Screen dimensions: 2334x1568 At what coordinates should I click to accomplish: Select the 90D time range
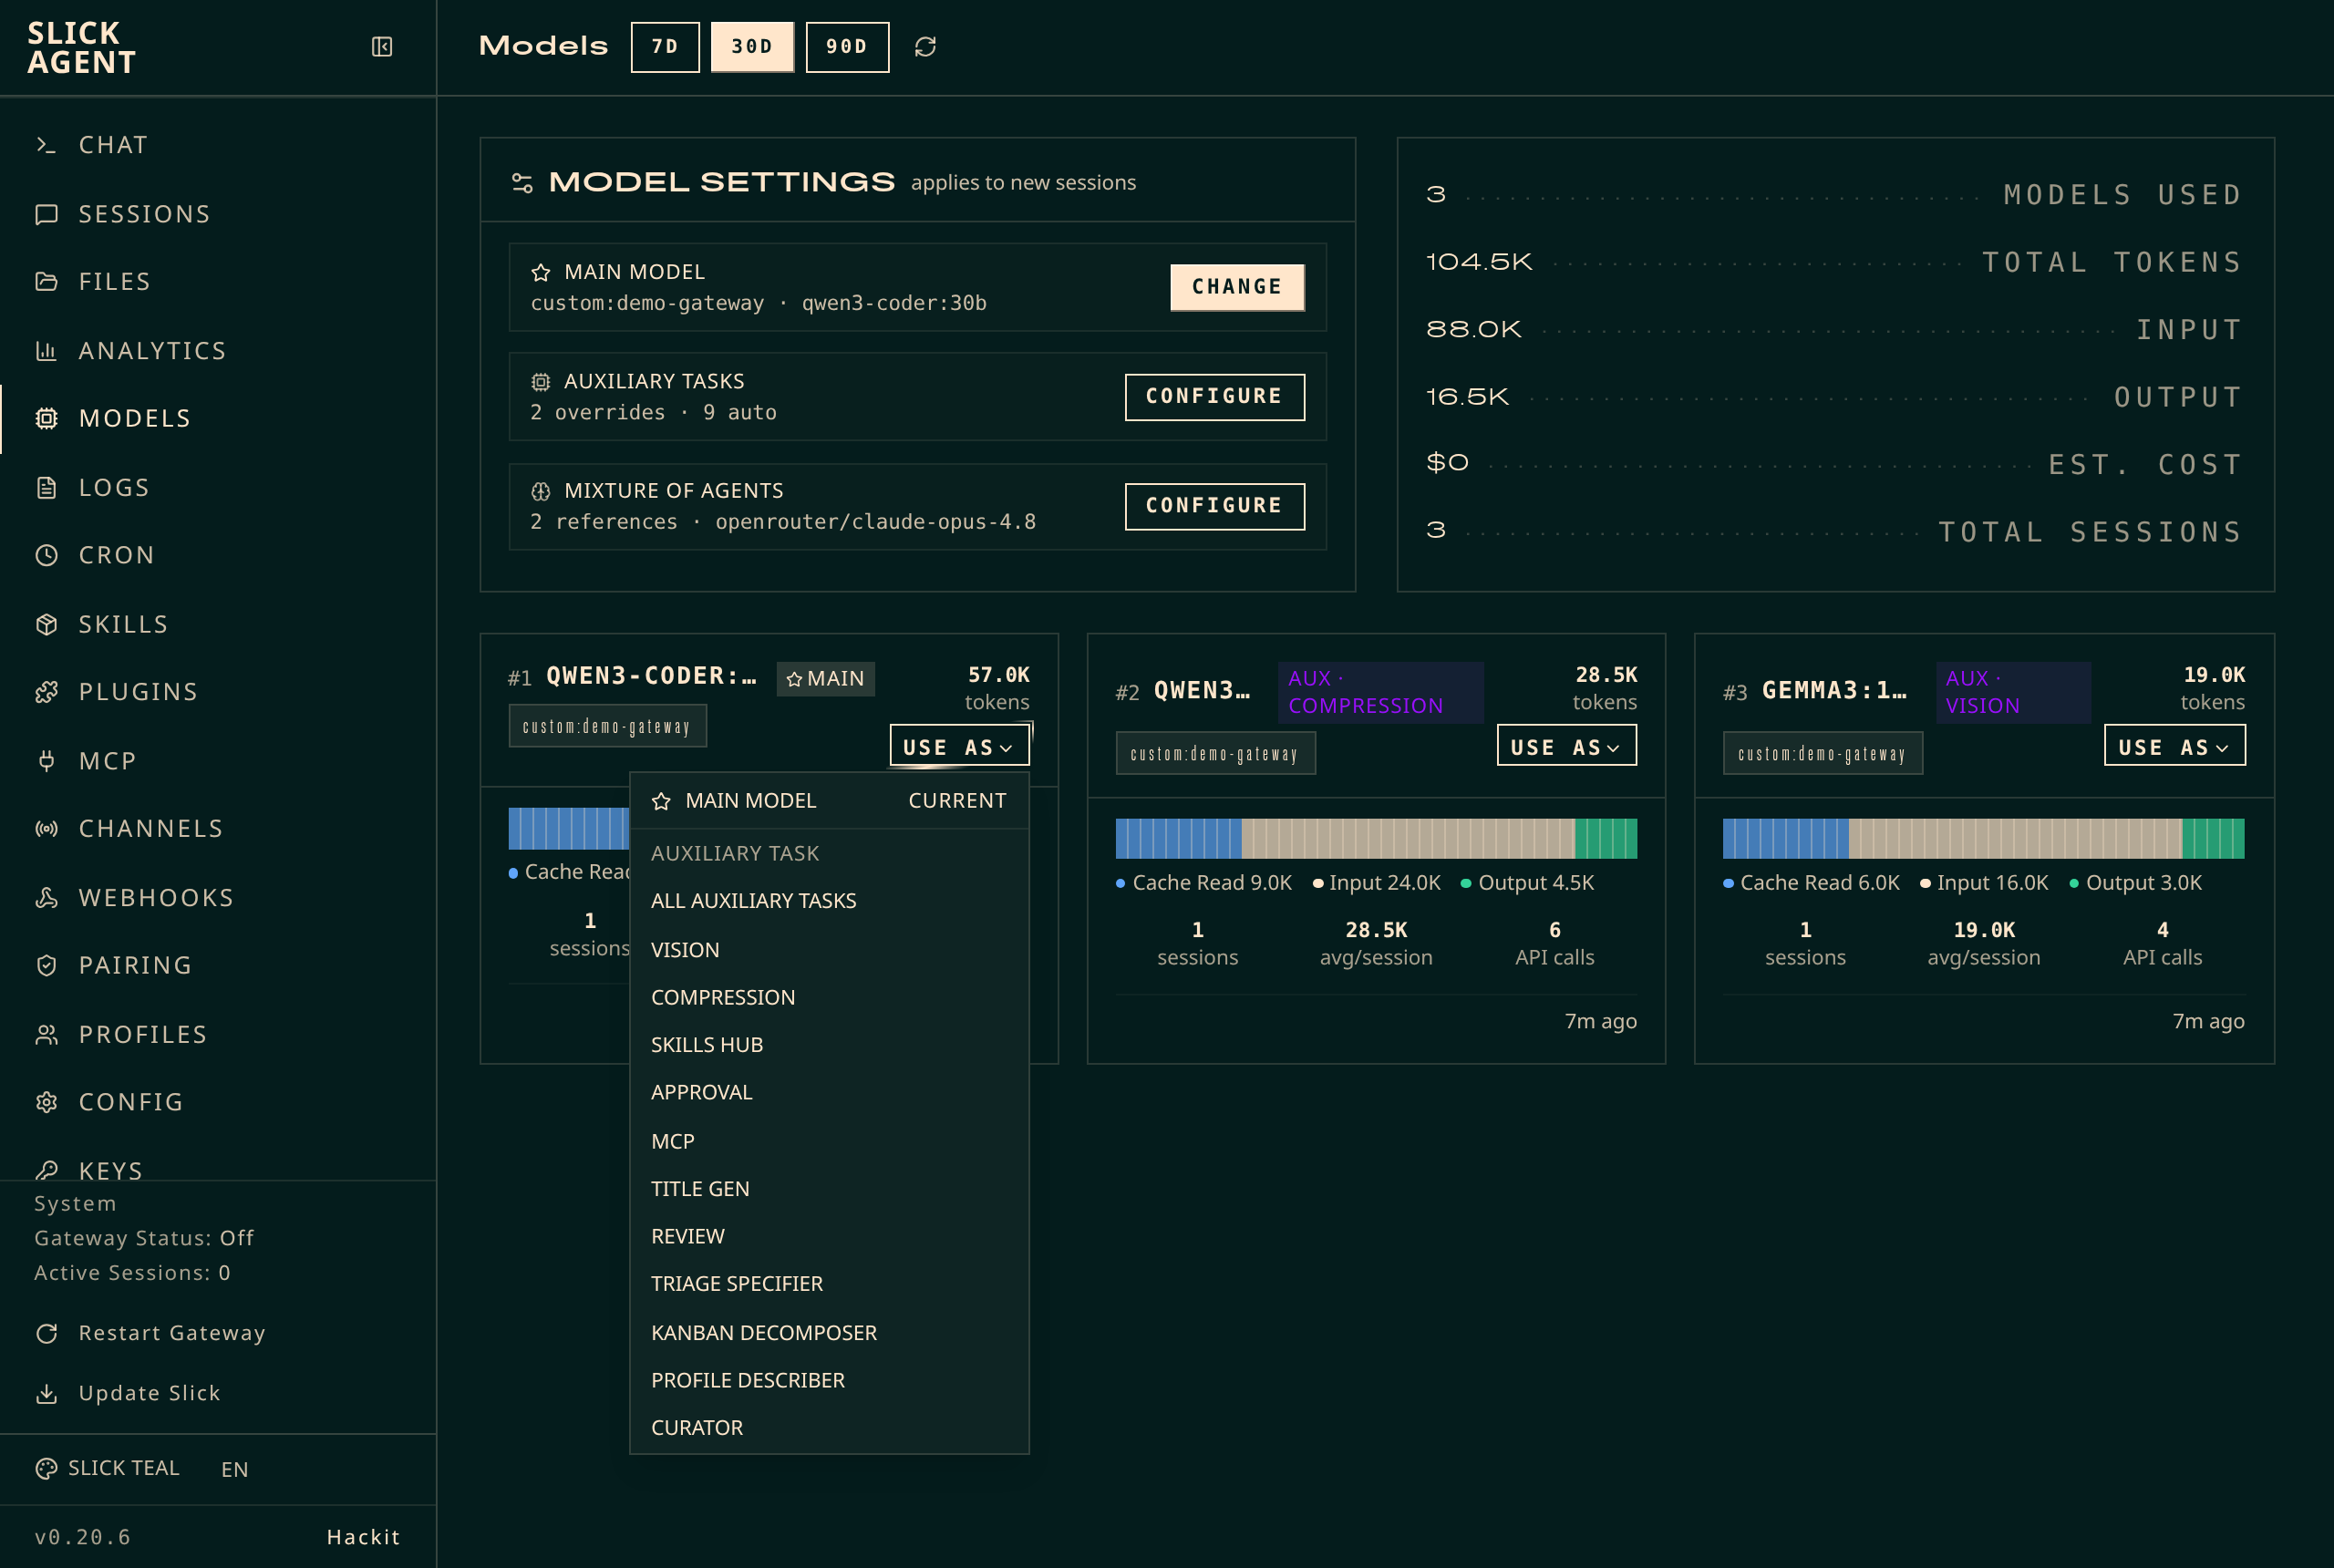click(x=847, y=47)
